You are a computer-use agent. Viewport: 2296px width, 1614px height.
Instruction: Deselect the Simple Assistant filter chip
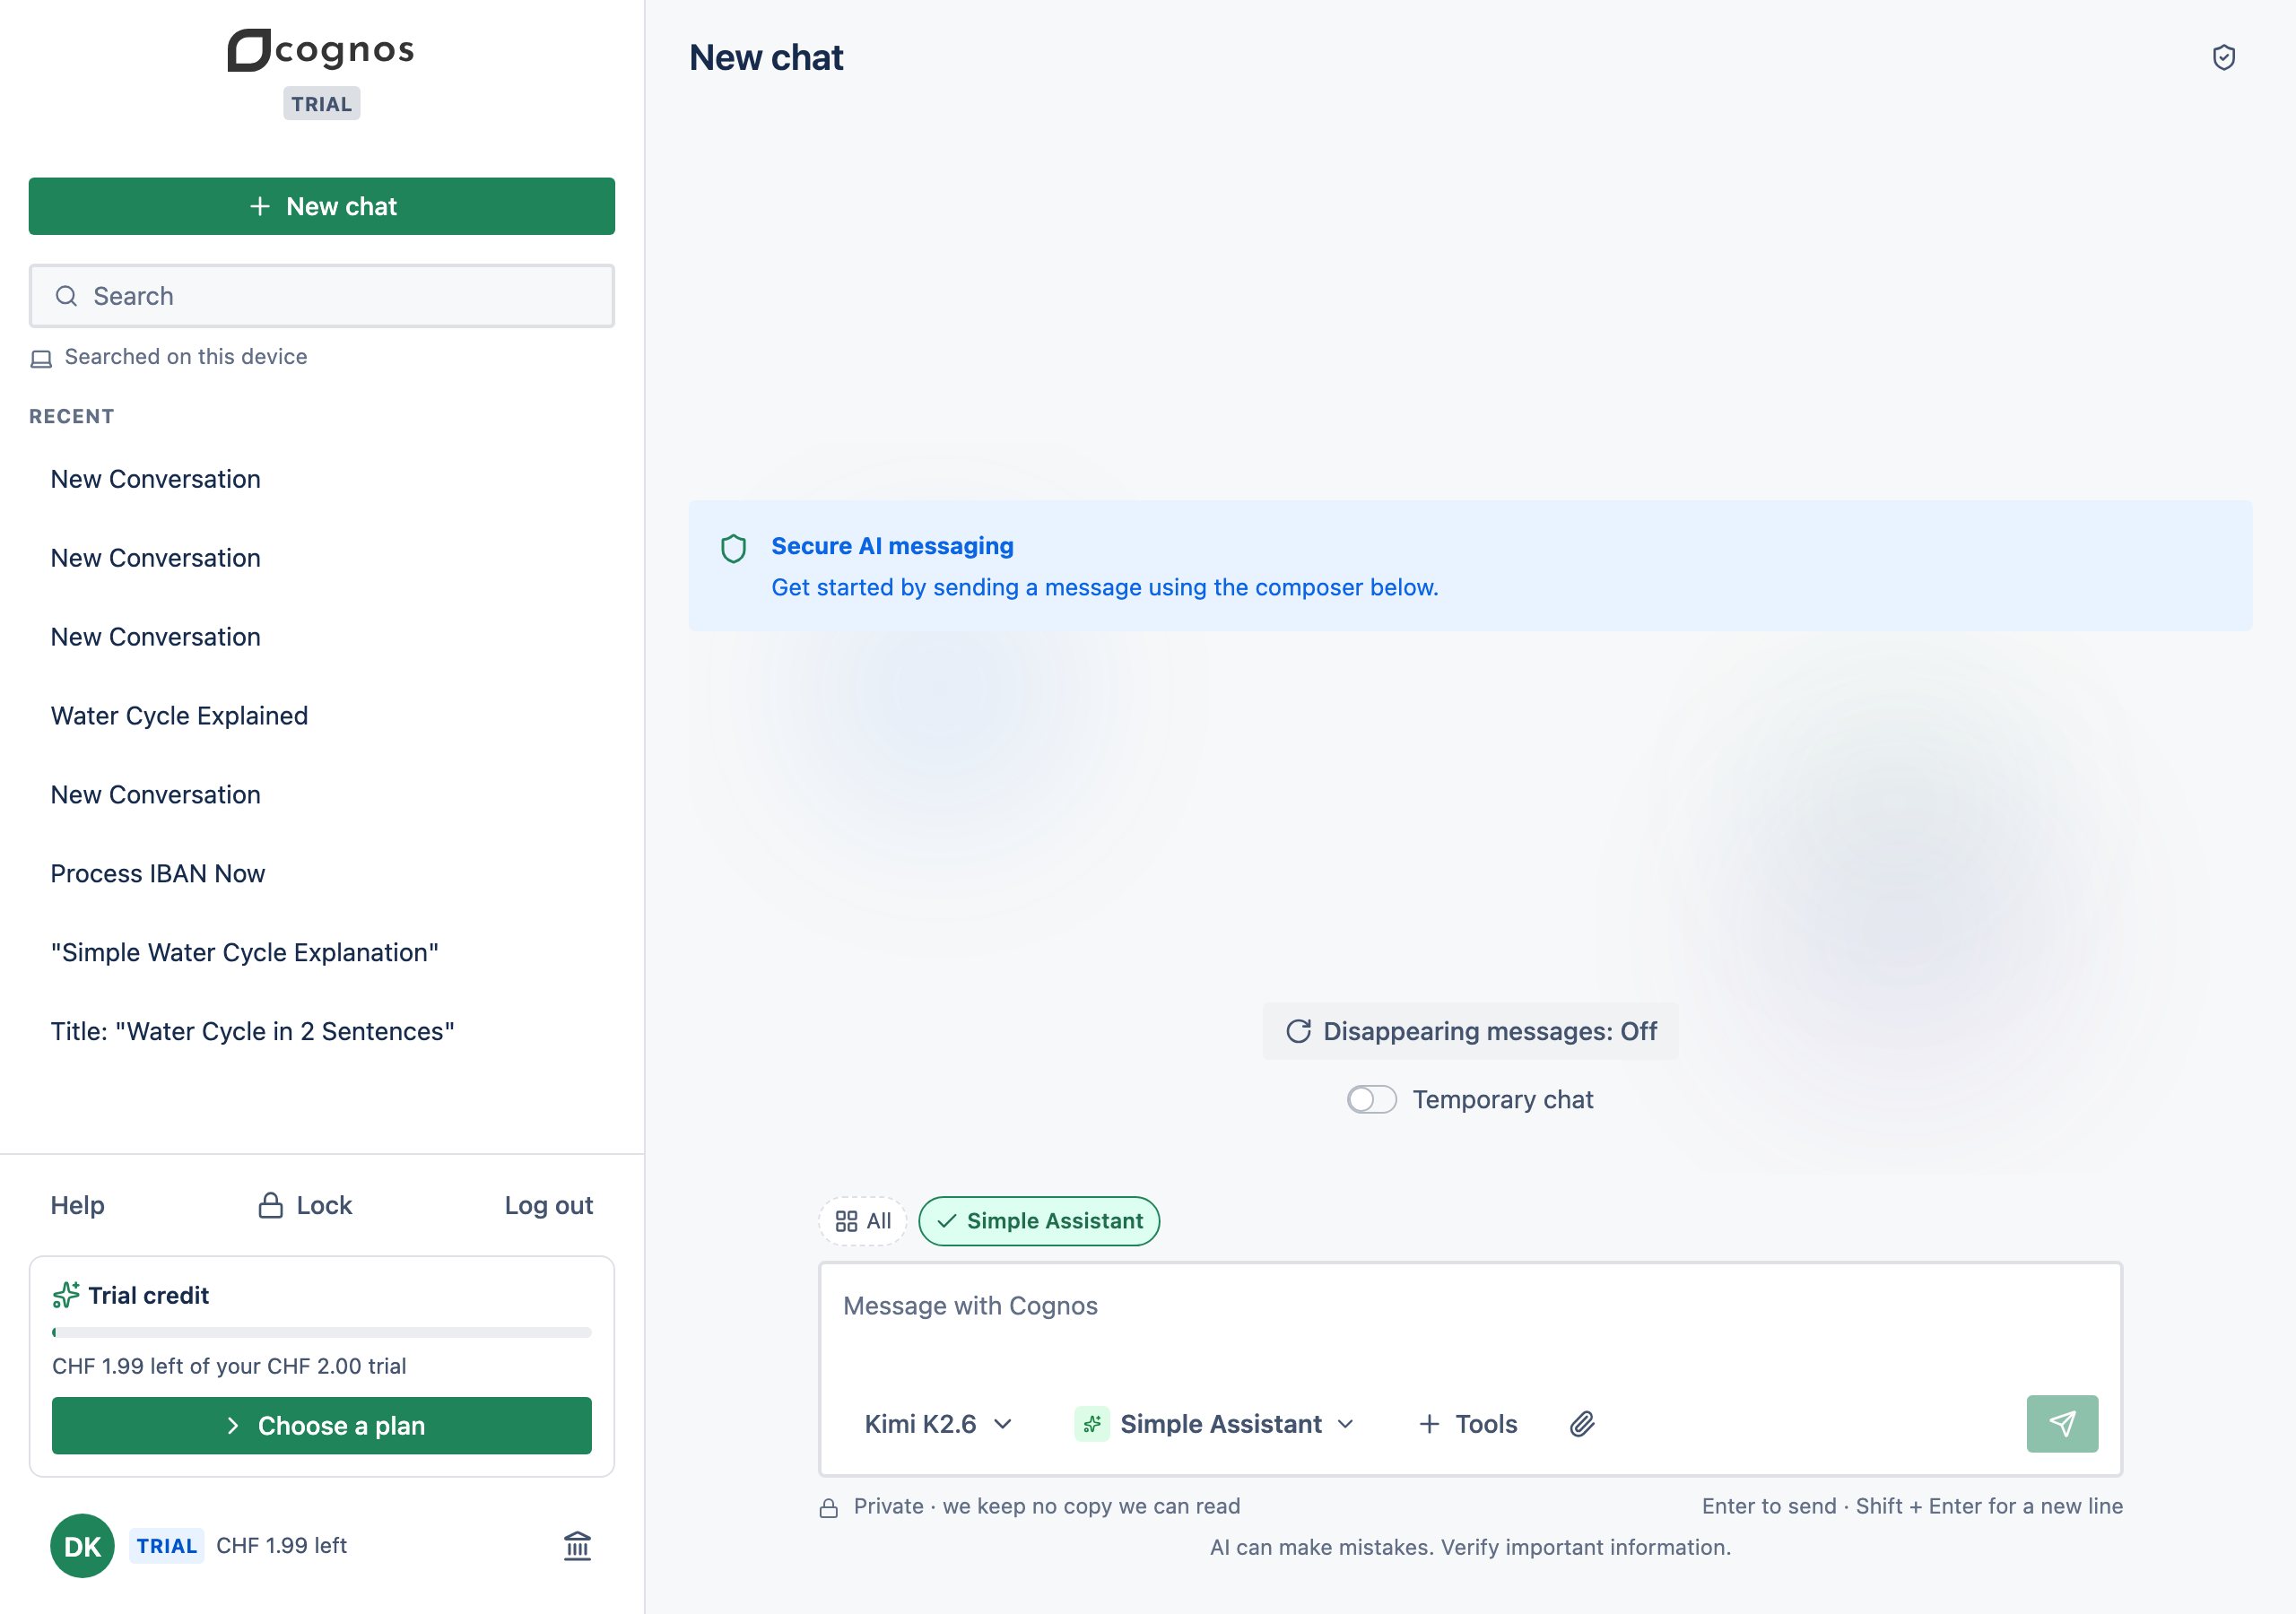click(x=1039, y=1221)
